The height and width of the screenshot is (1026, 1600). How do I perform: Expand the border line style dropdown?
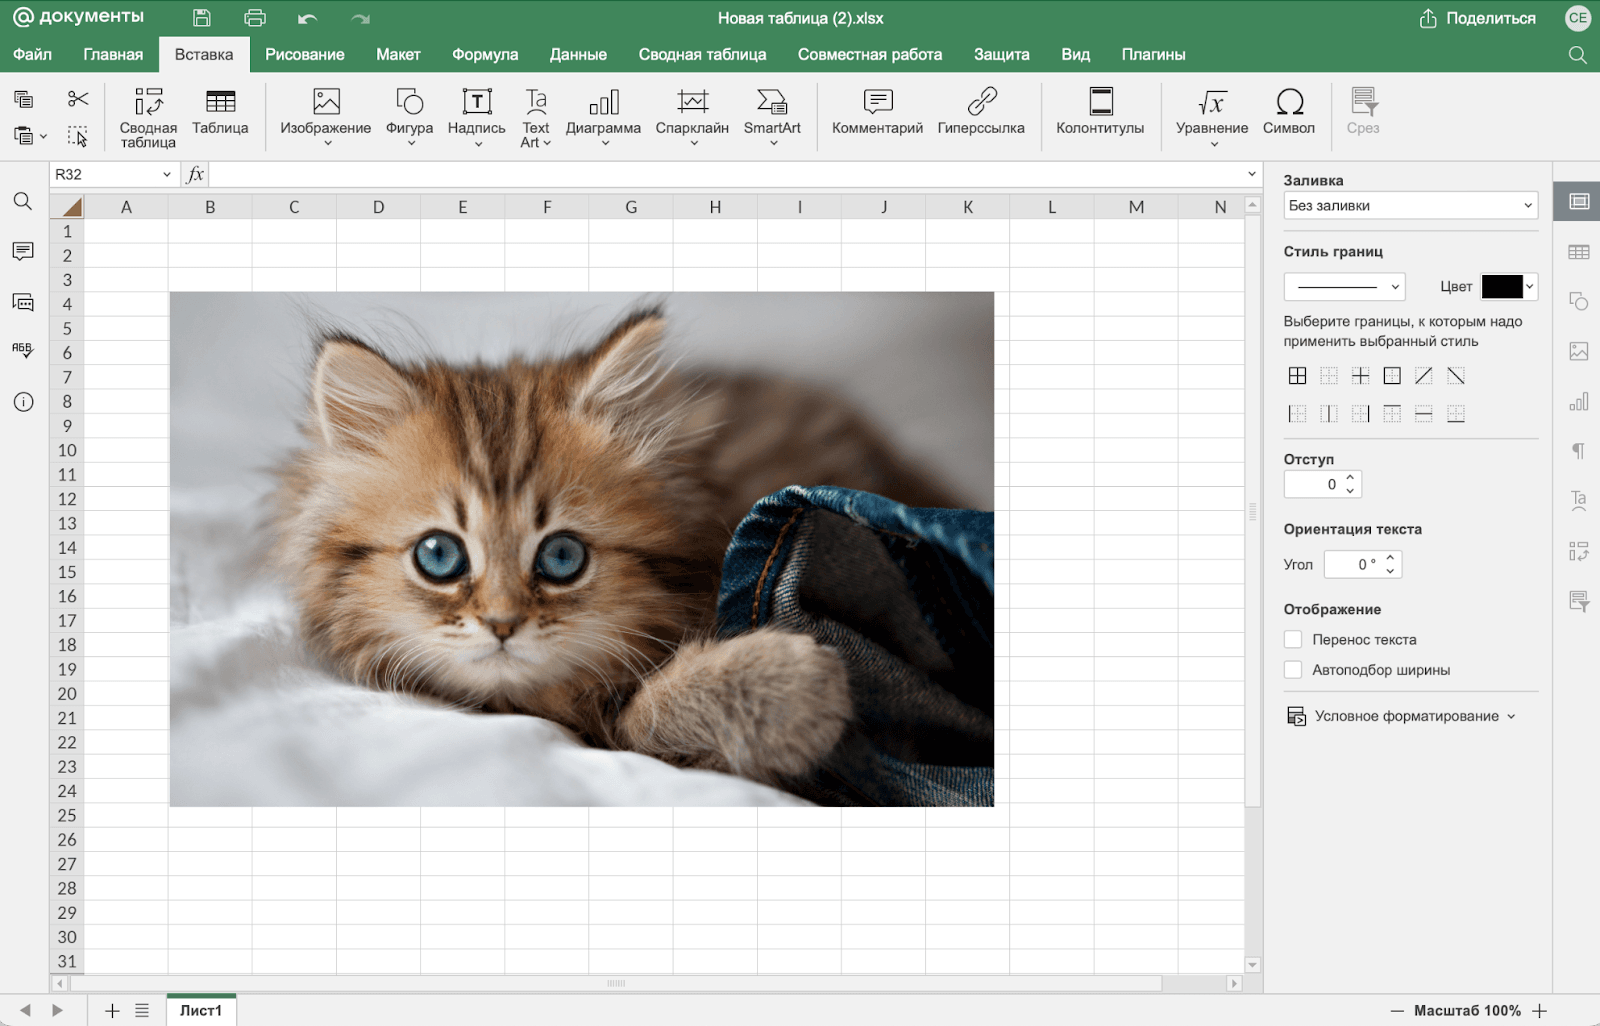click(1344, 287)
